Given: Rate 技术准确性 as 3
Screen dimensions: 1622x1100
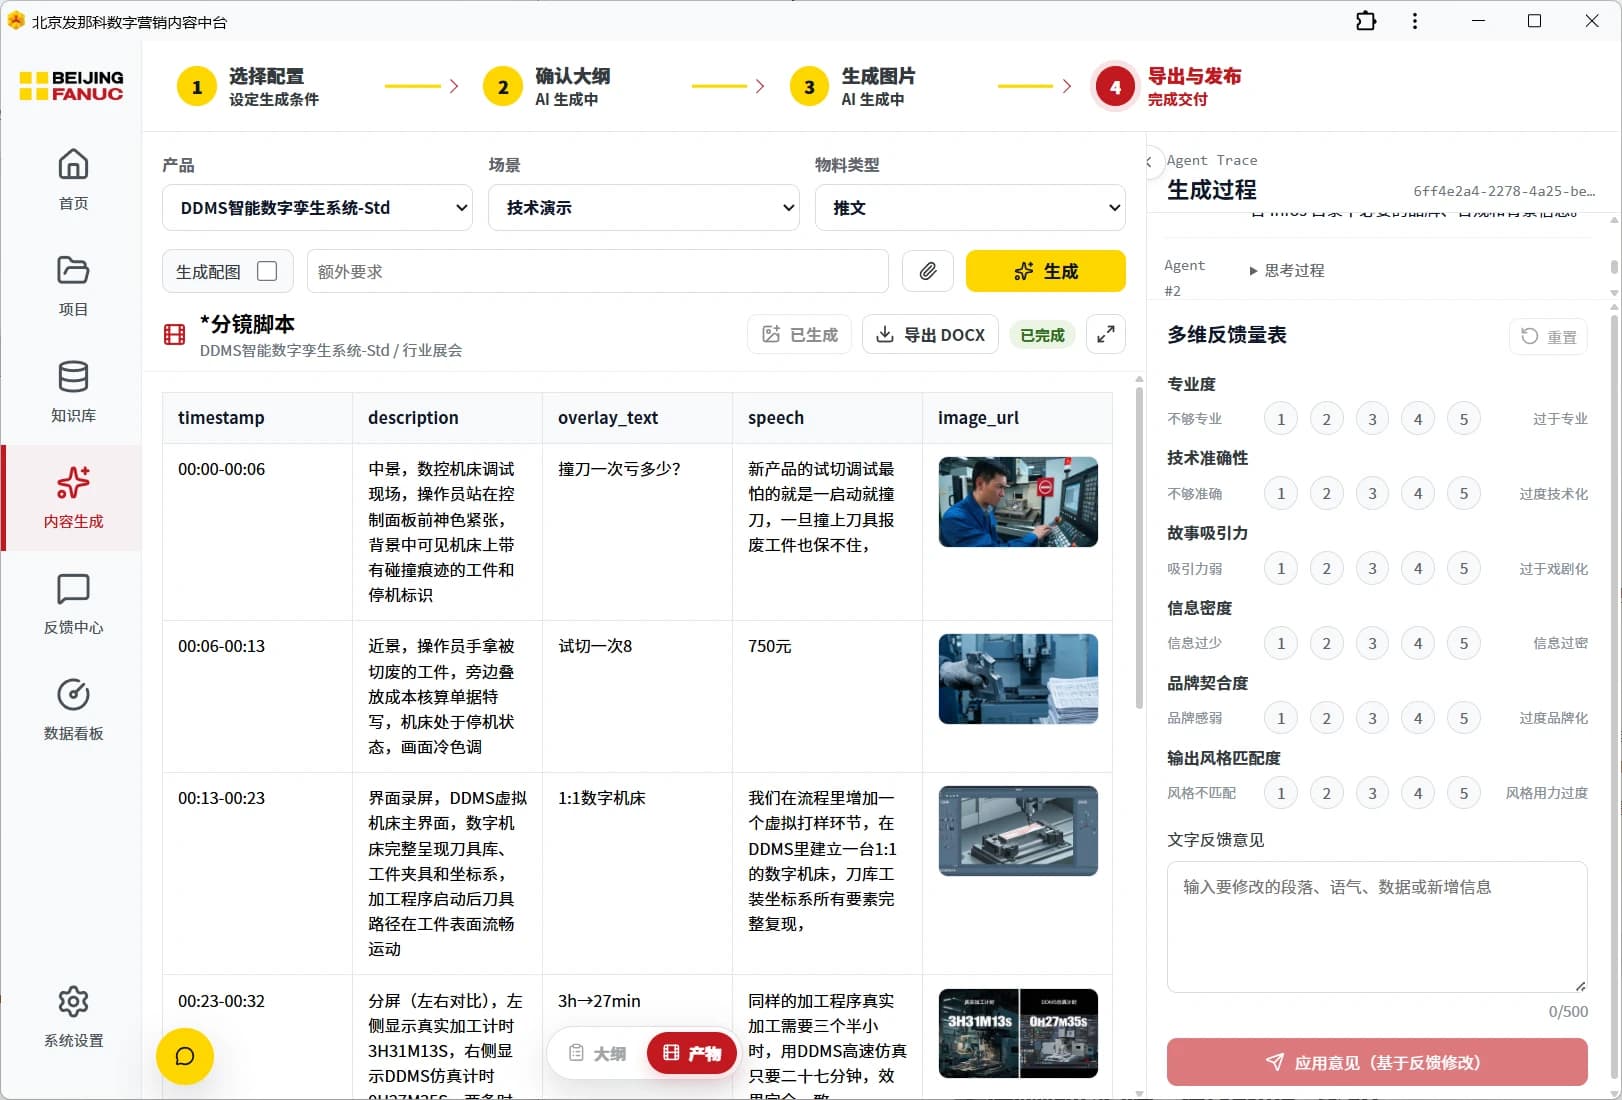Looking at the screenshot, I should coord(1372,493).
